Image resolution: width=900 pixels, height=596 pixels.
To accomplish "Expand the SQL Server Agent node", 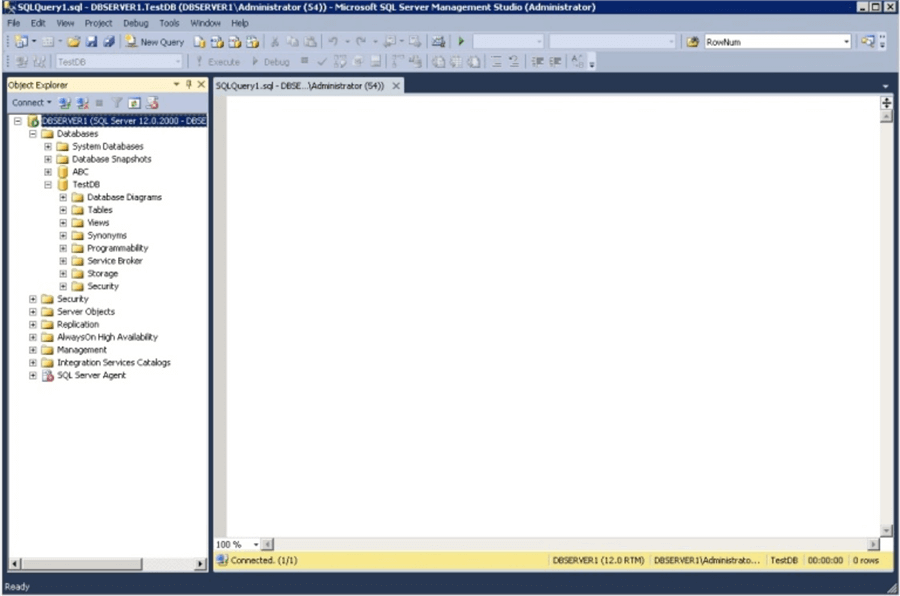I will coord(33,375).
